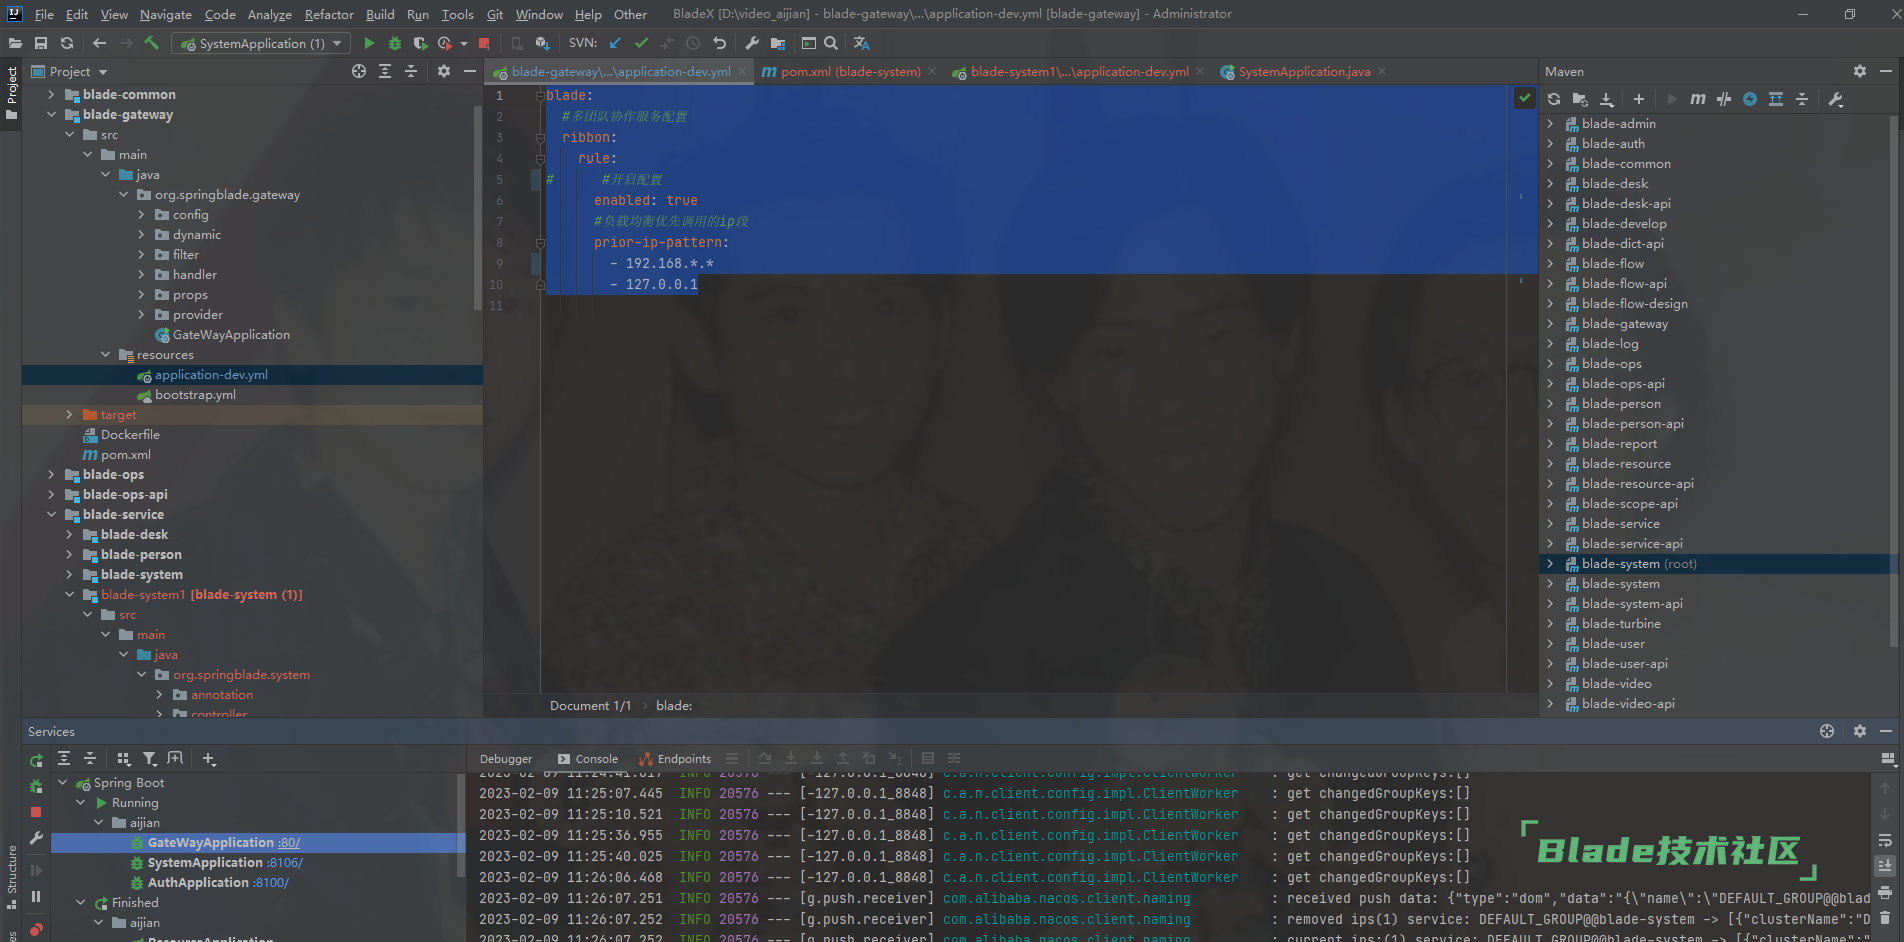Commit SVN changes with the green checkmark
The image size is (1904, 942).
point(641,43)
